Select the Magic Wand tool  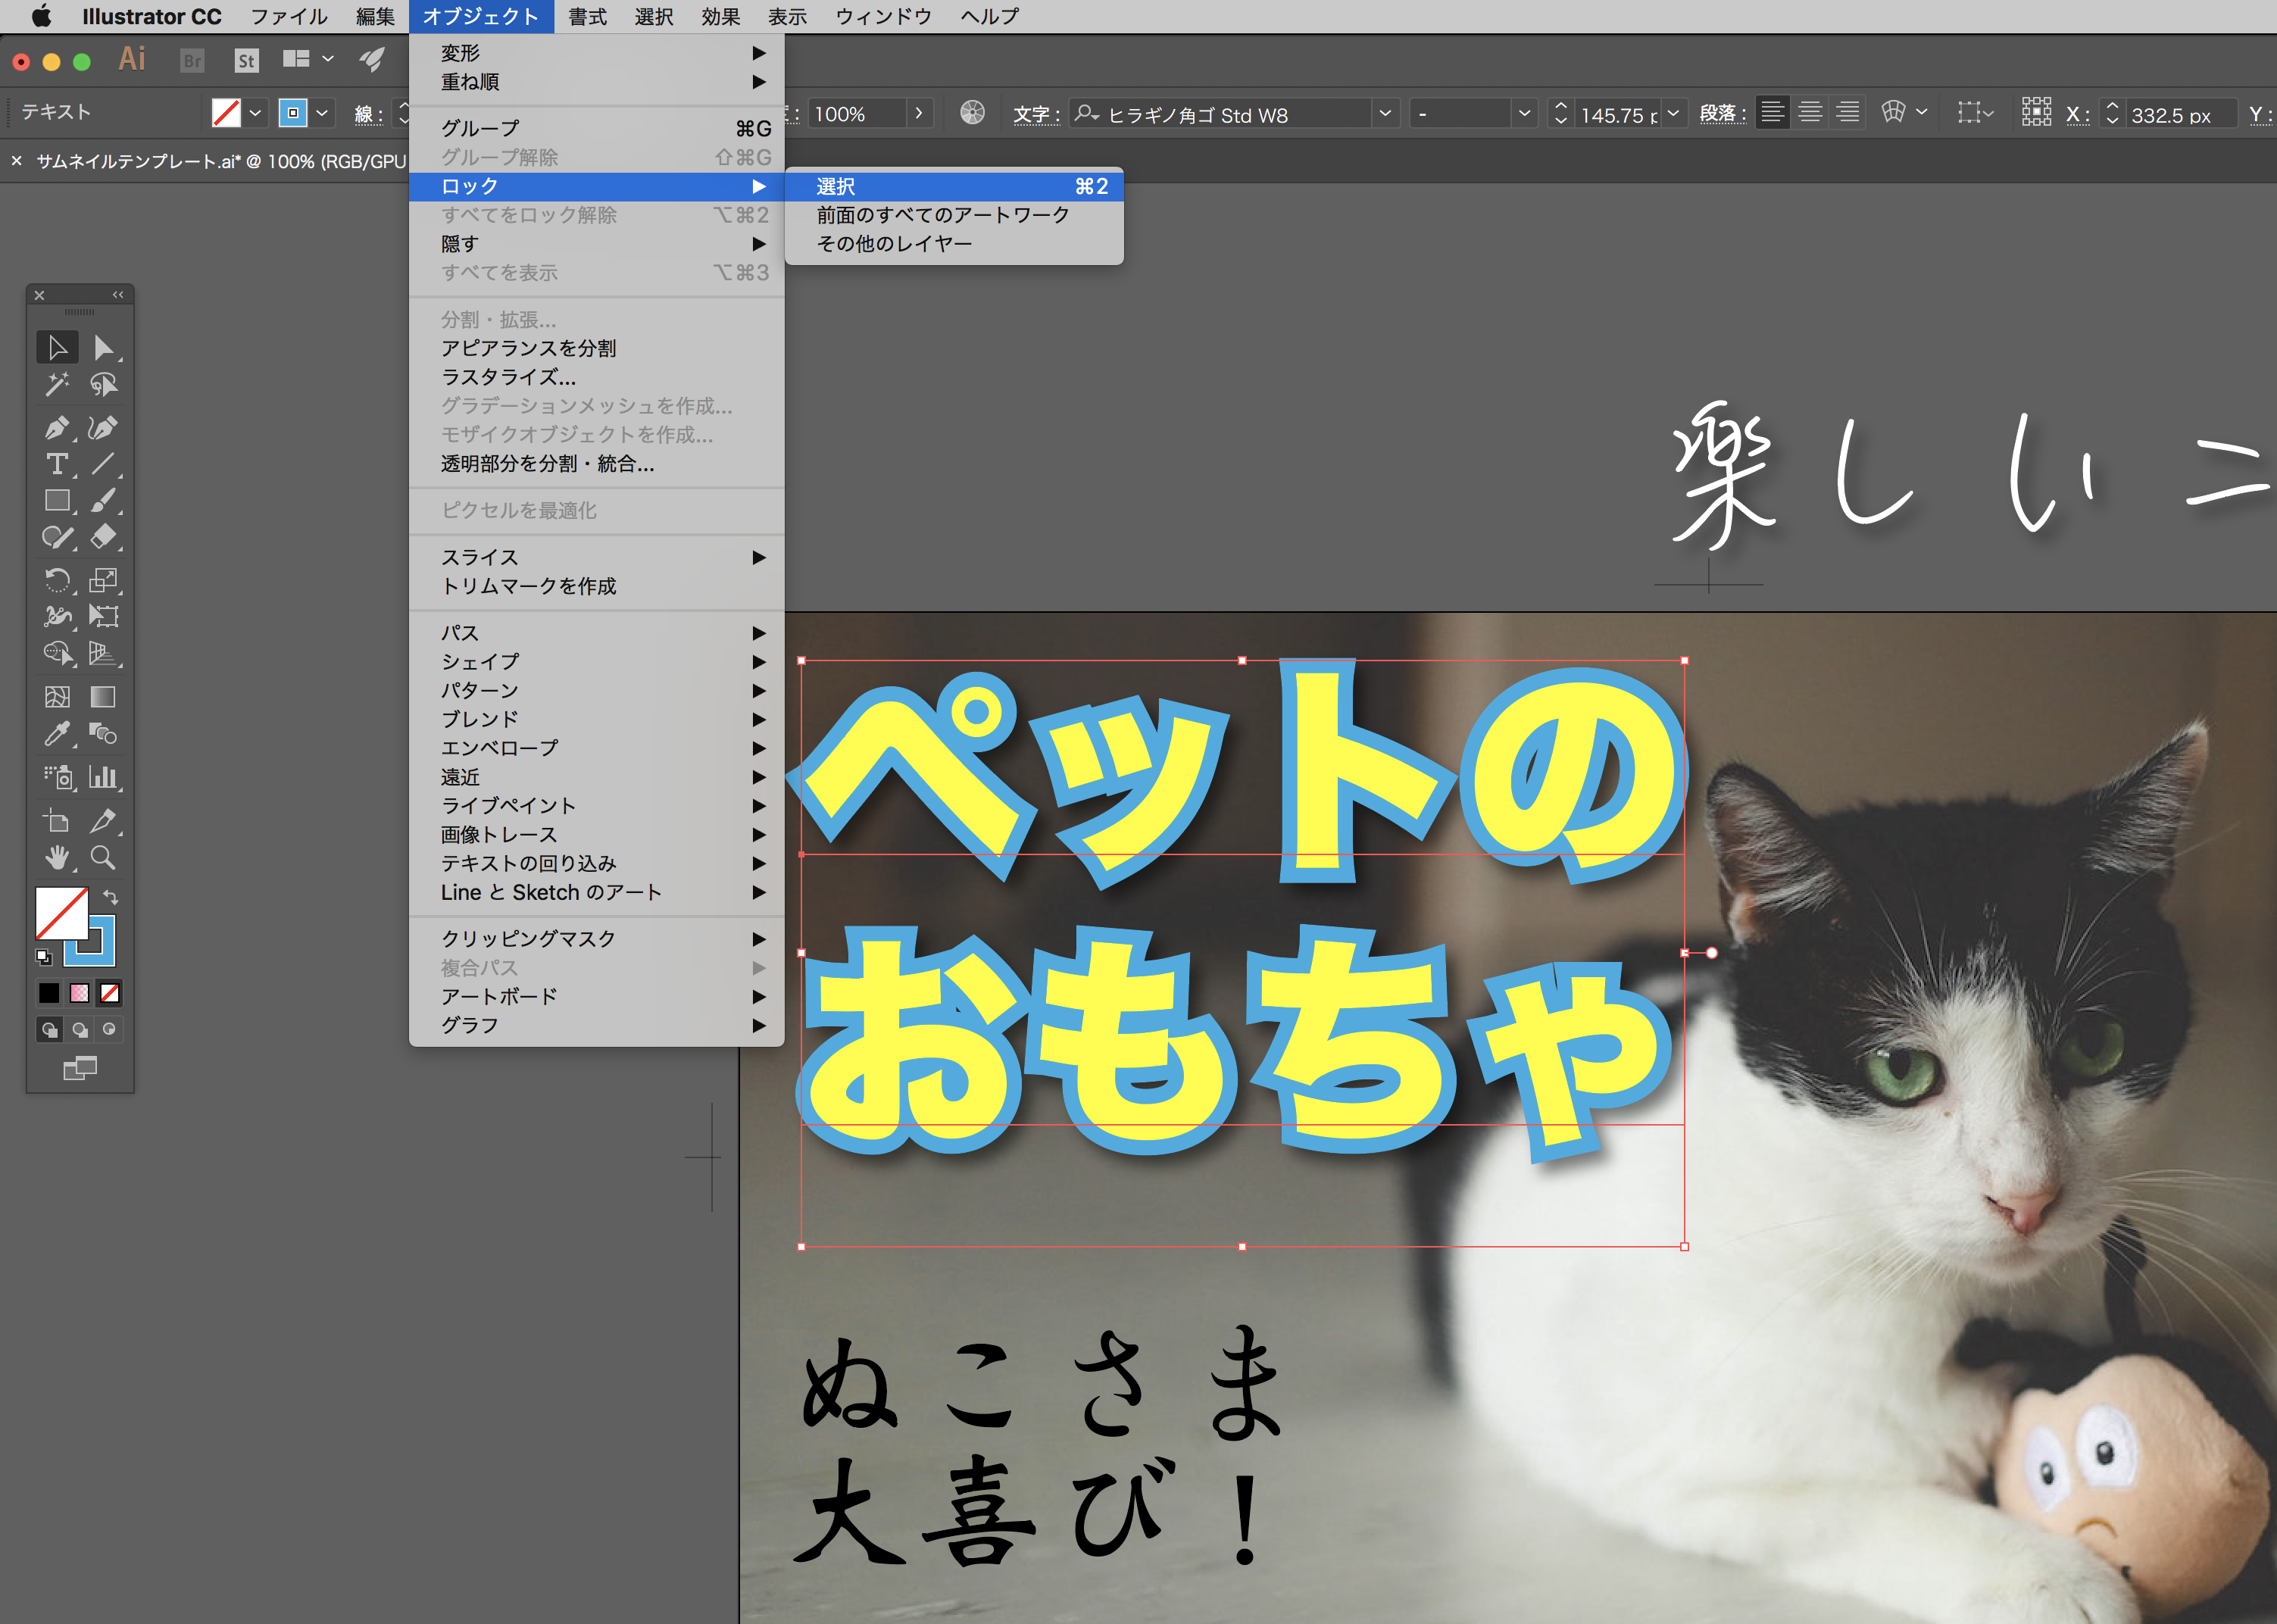(x=57, y=384)
